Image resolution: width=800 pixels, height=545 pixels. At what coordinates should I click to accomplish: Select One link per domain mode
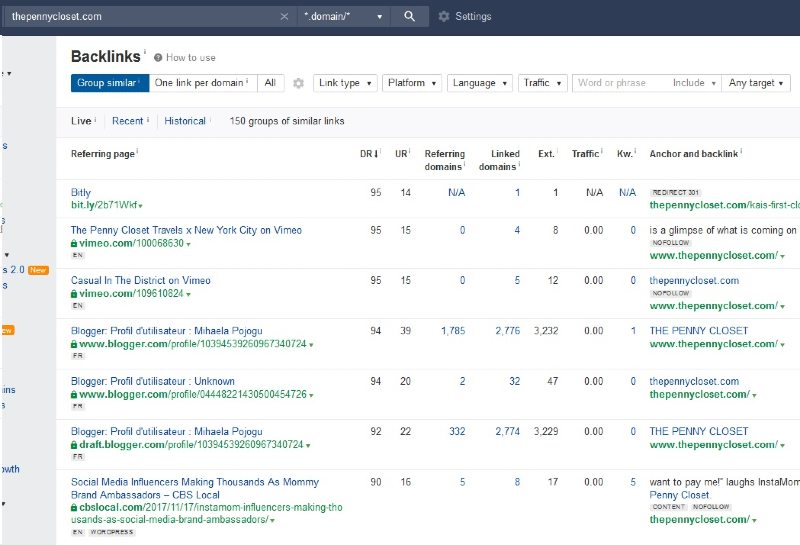coord(203,83)
